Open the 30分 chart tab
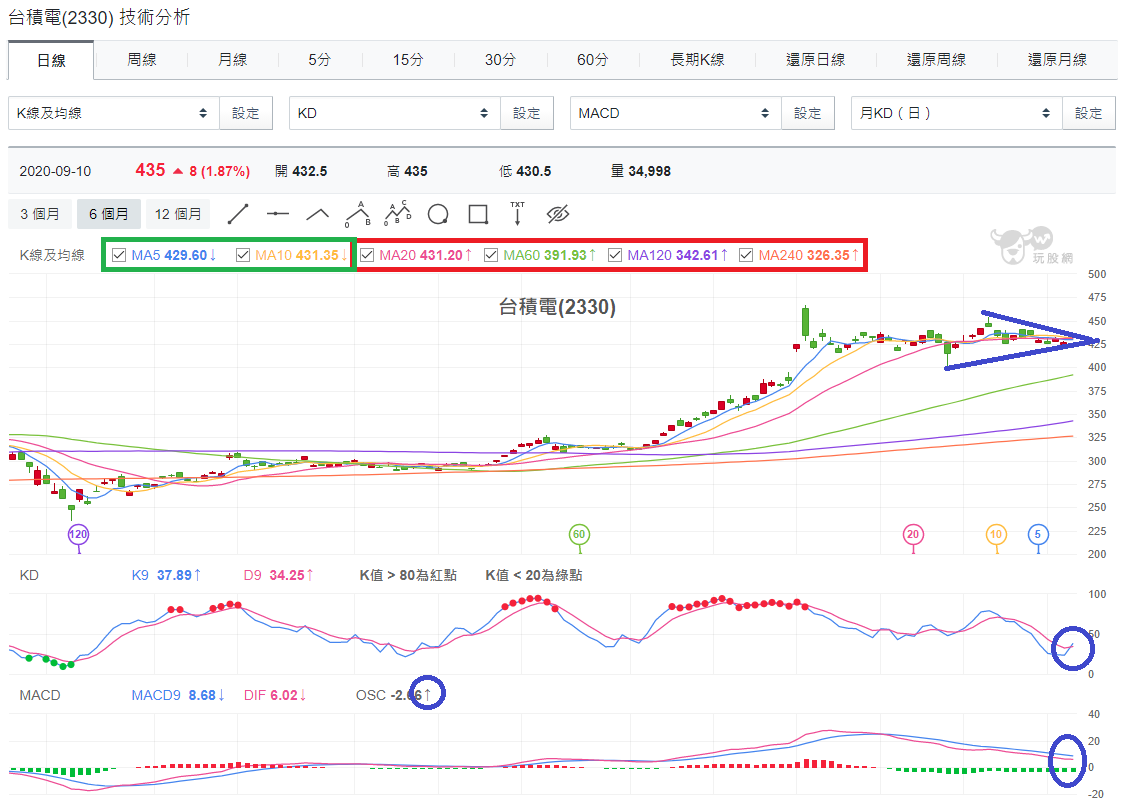Screen dimensions: 1139x801 tap(500, 60)
